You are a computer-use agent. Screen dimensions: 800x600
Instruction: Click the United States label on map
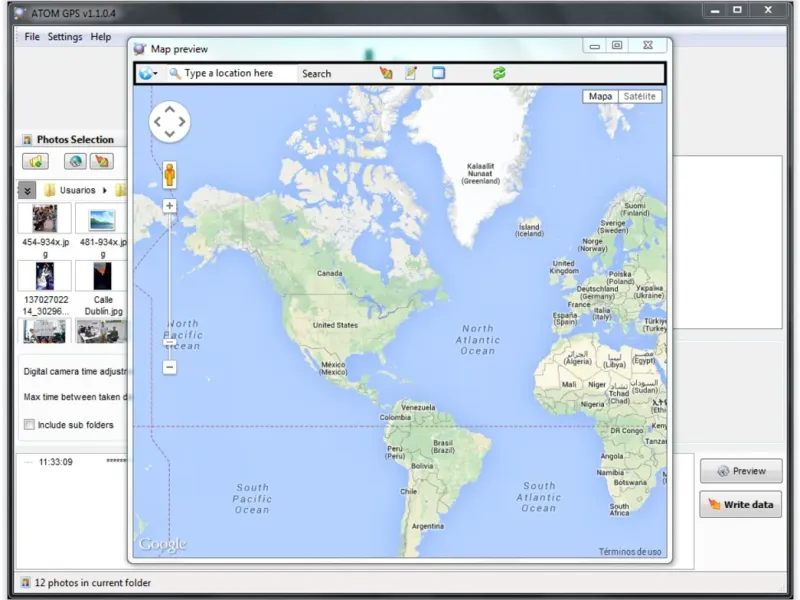pos(335,325)
